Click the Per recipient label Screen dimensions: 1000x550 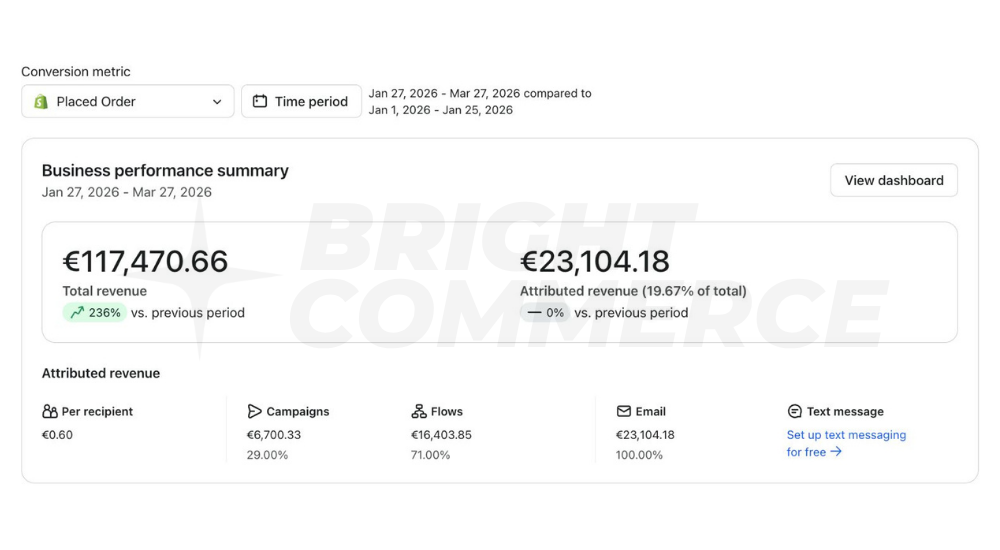pos(97,412)
